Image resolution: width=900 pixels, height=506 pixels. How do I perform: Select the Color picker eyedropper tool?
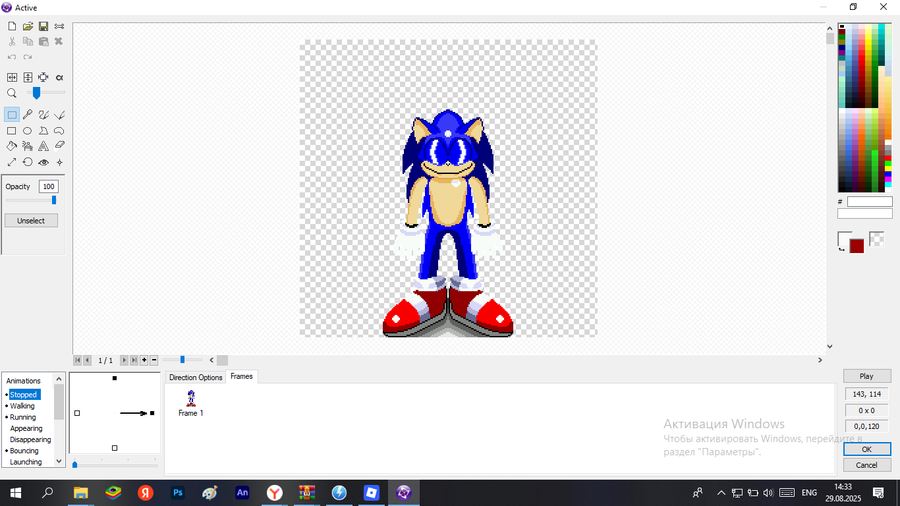click(28, 115)
